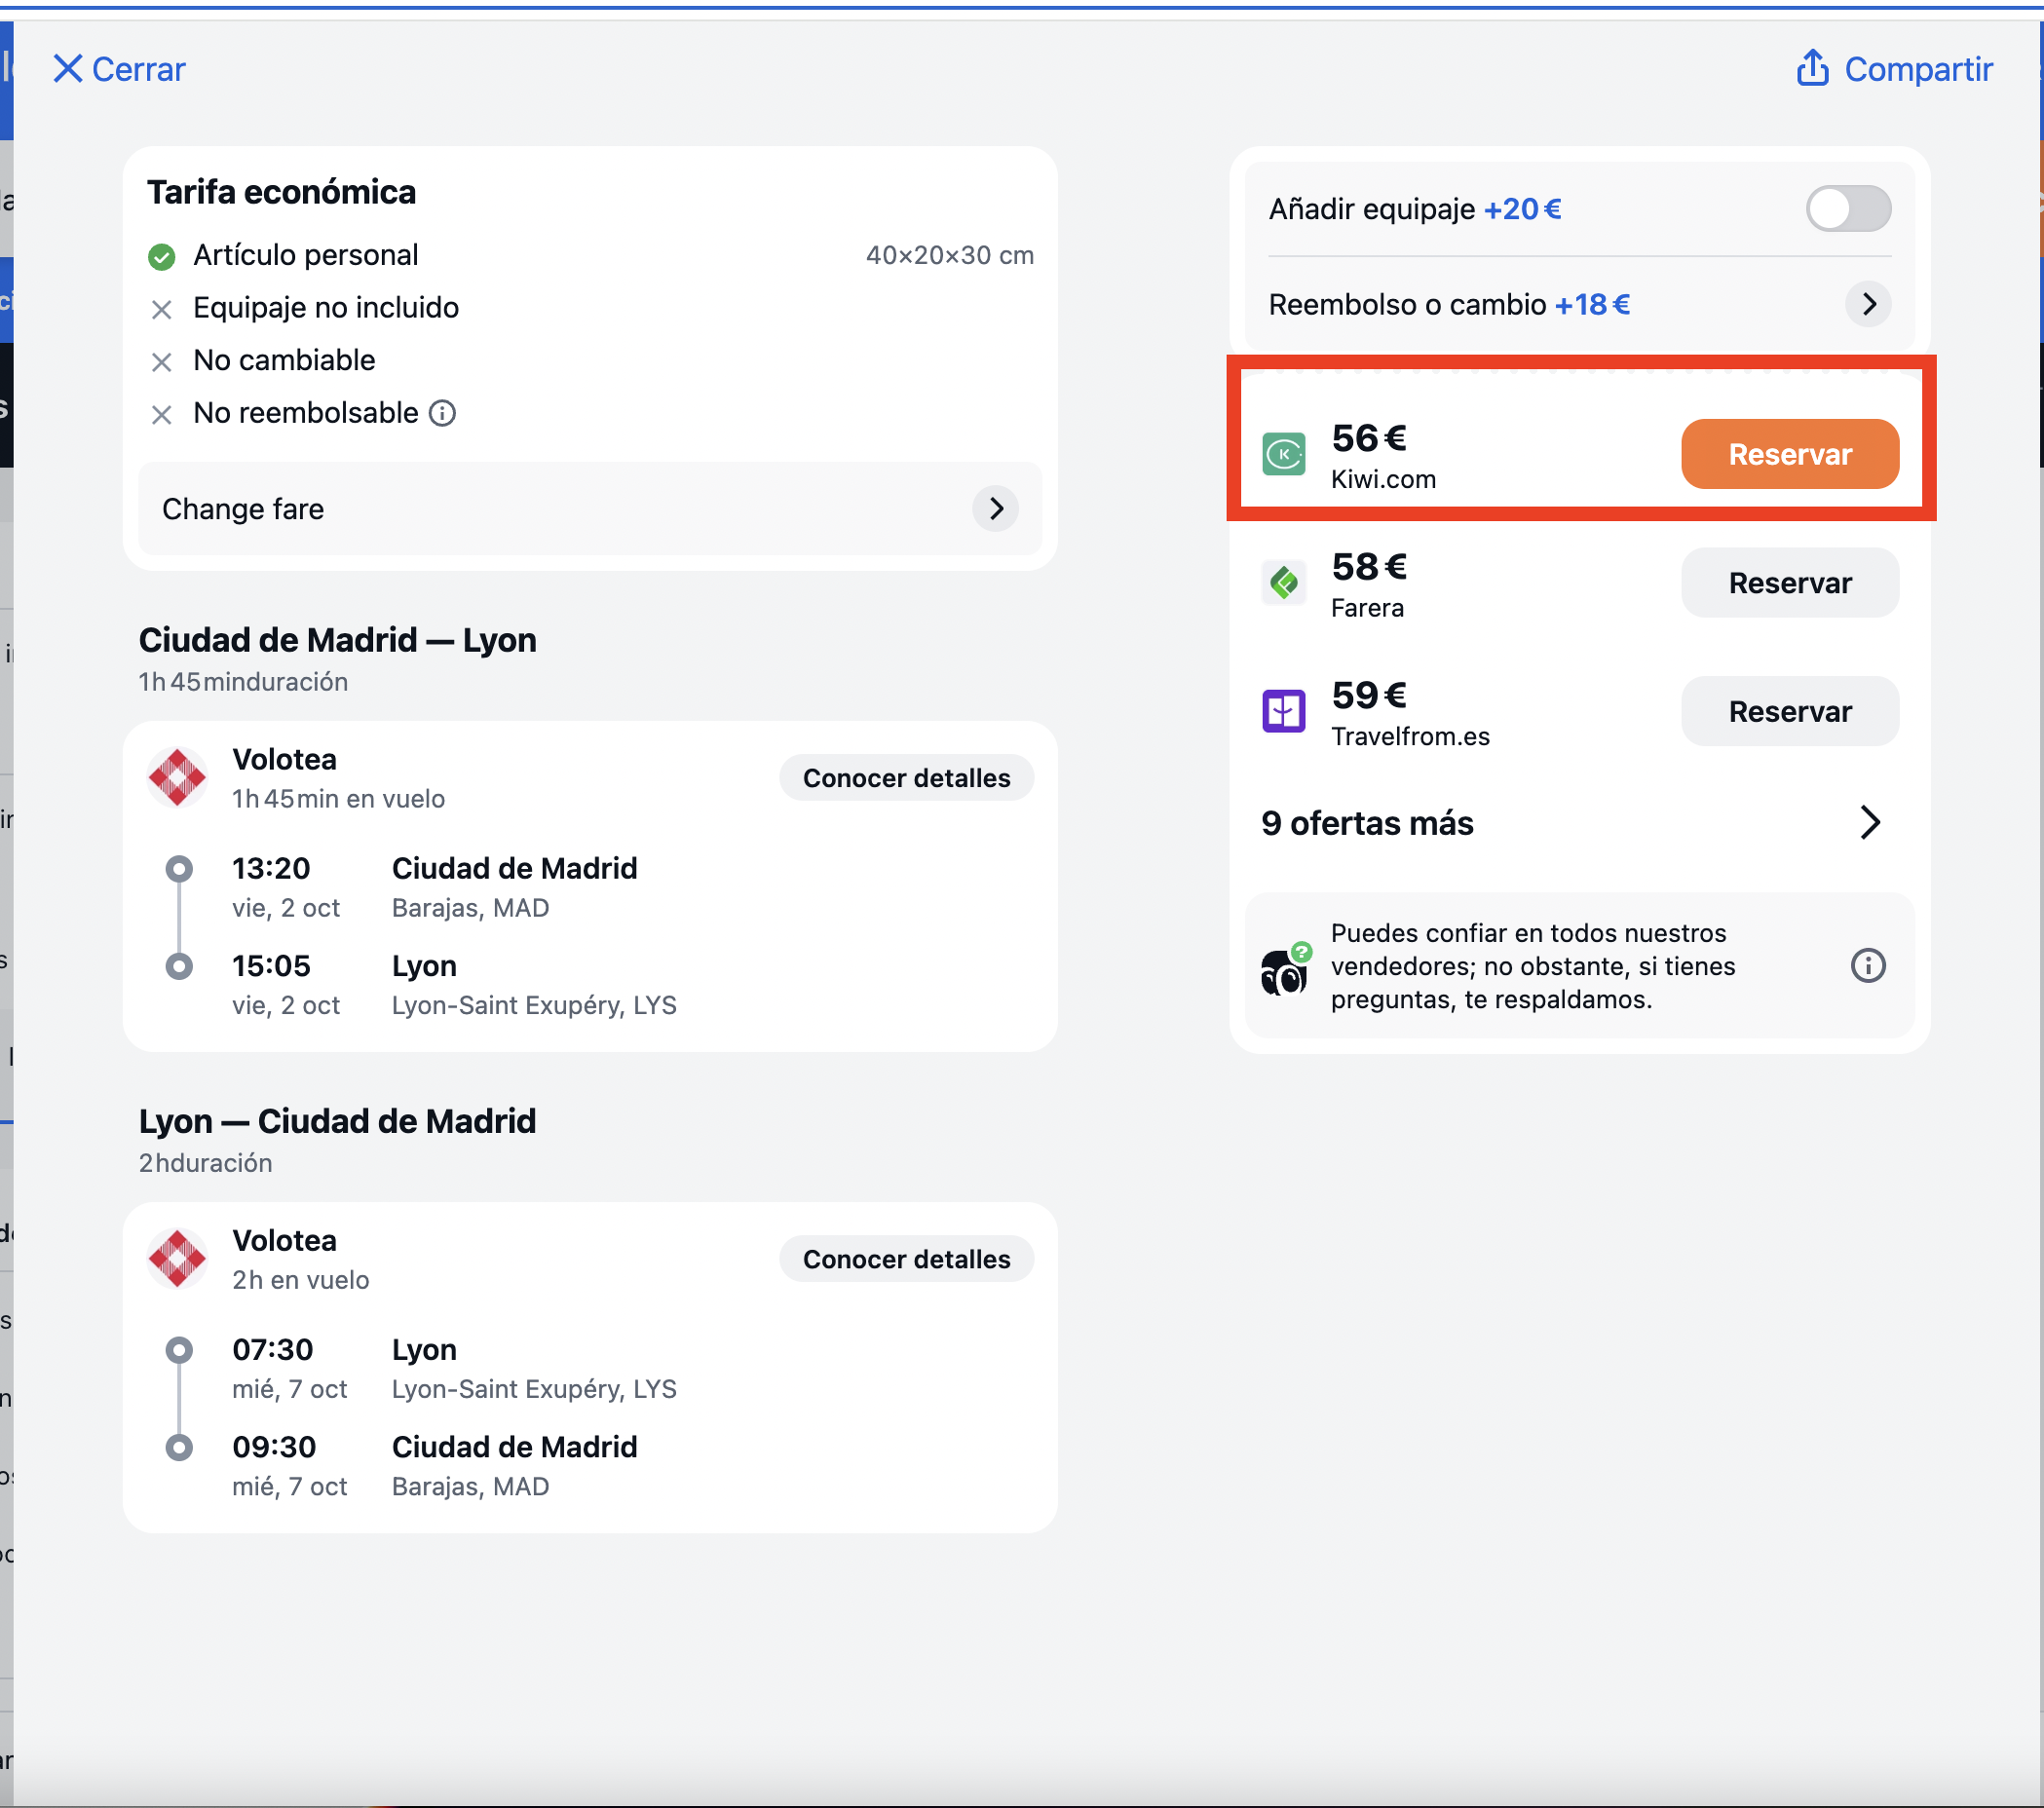
Task: Click the Travelfrom.es logo icon
Action: tap(1284, 711)
